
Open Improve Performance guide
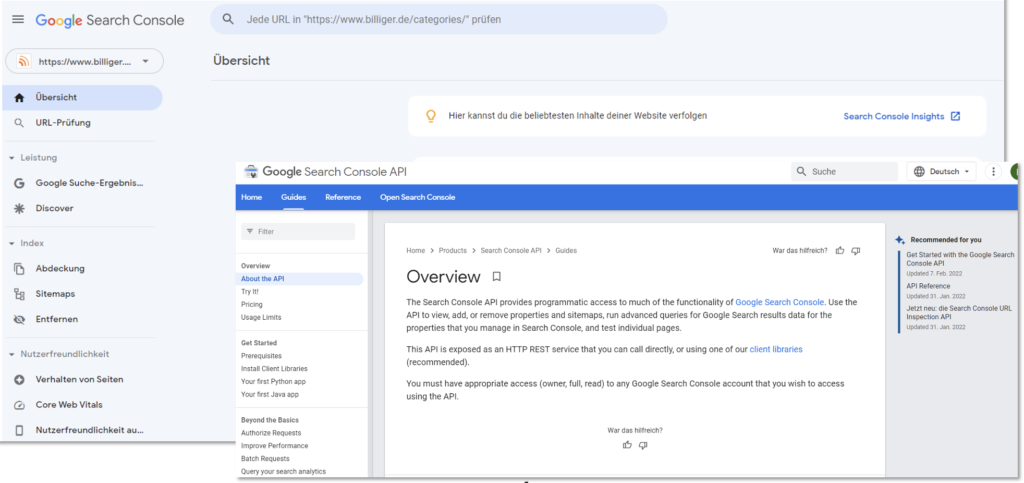tap(274, 446)
